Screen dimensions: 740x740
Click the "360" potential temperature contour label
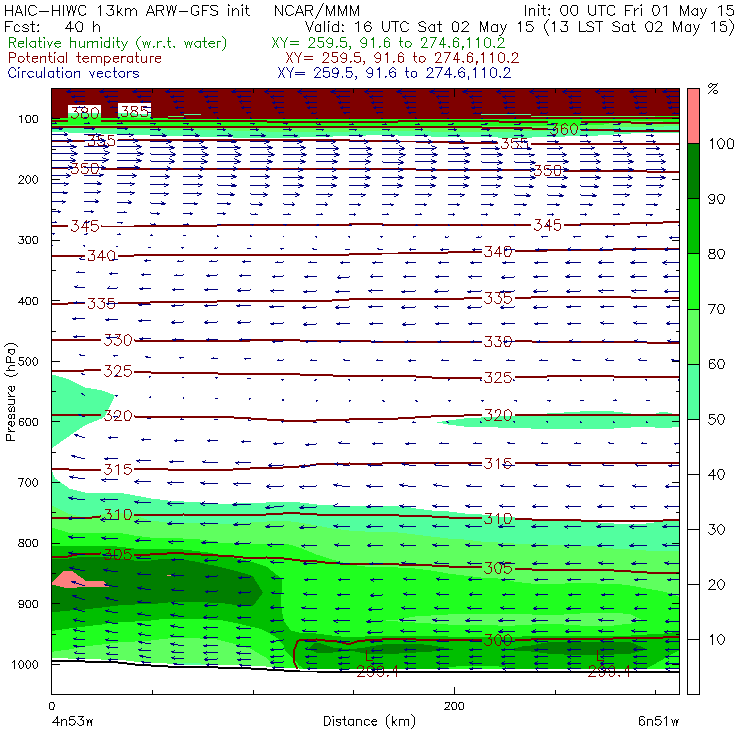(x=564, y=129)
